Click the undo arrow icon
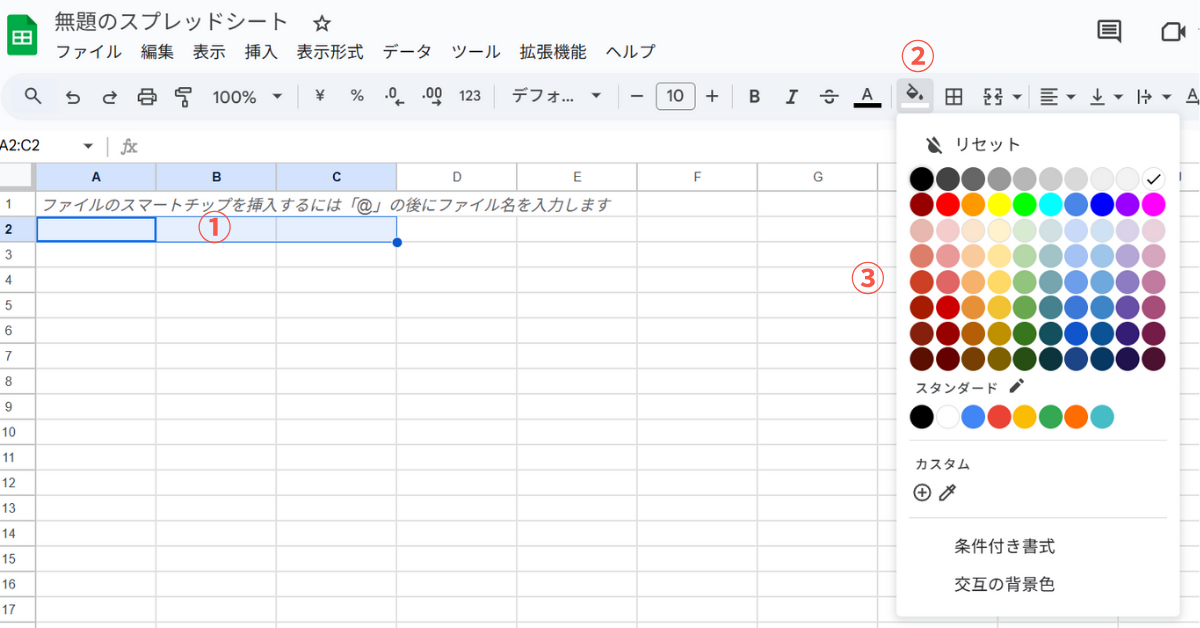Viewport: 1200px width, 628px height. (x=73, y=97)
